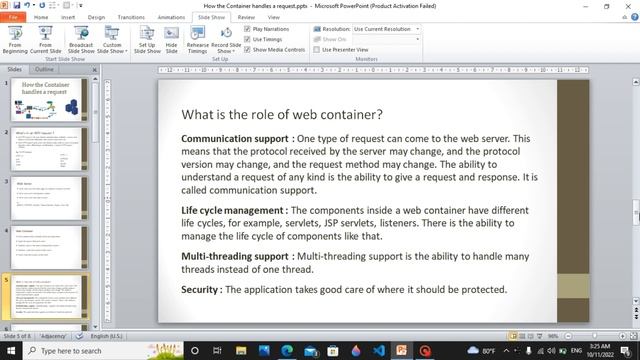This screenshot has width=640, height=360.
Task: Switch to the View tab
Action: tap(273, 17)
